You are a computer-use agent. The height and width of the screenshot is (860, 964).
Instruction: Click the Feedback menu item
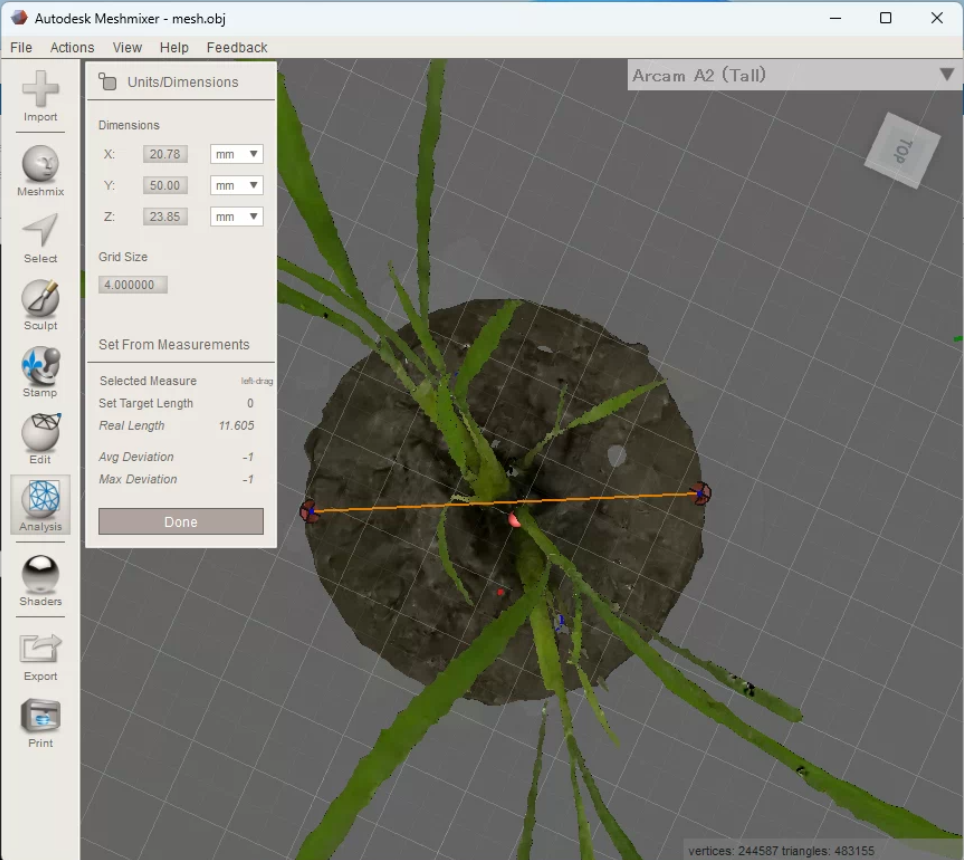click(x=237, y=47)
